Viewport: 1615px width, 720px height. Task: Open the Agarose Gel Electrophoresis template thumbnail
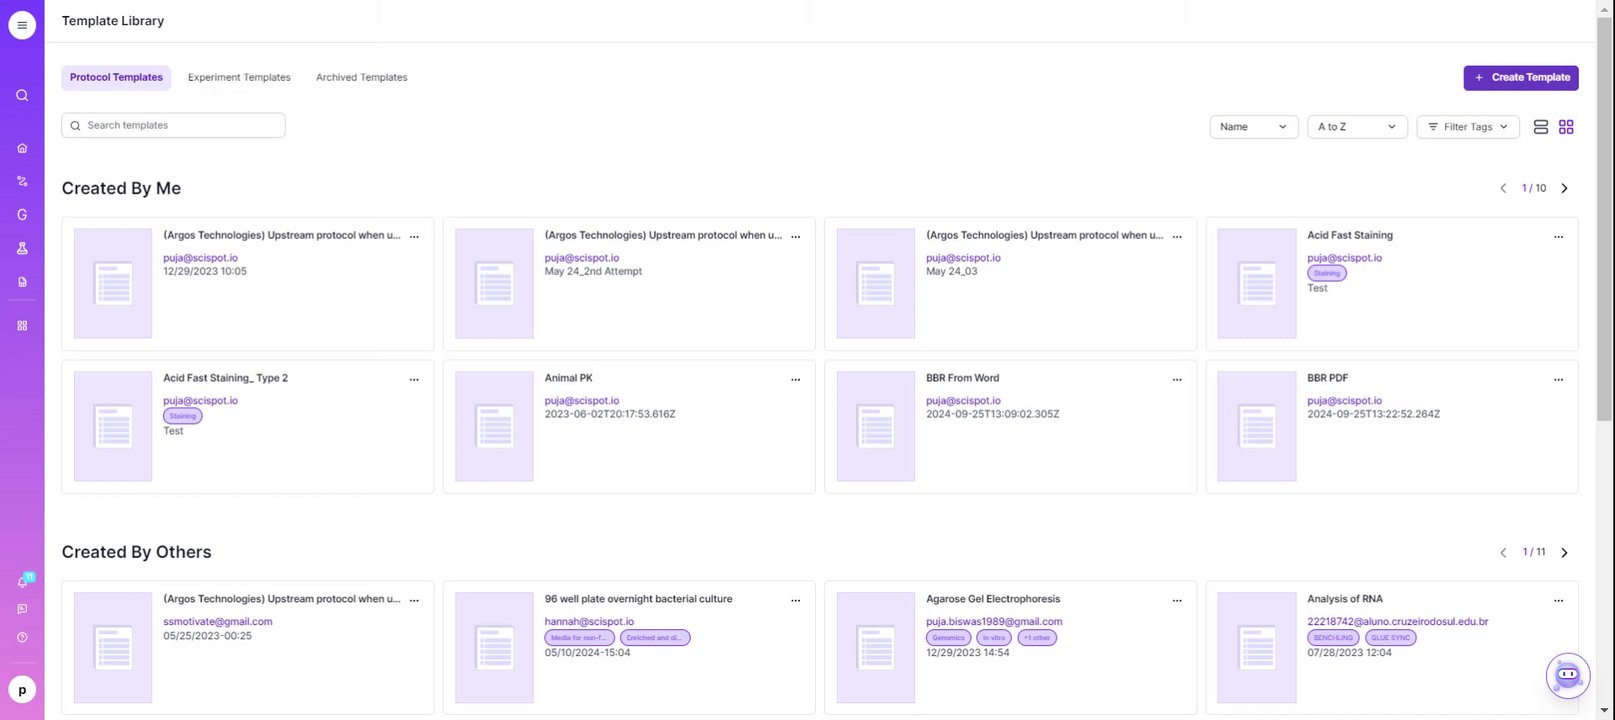coord(875,647)
